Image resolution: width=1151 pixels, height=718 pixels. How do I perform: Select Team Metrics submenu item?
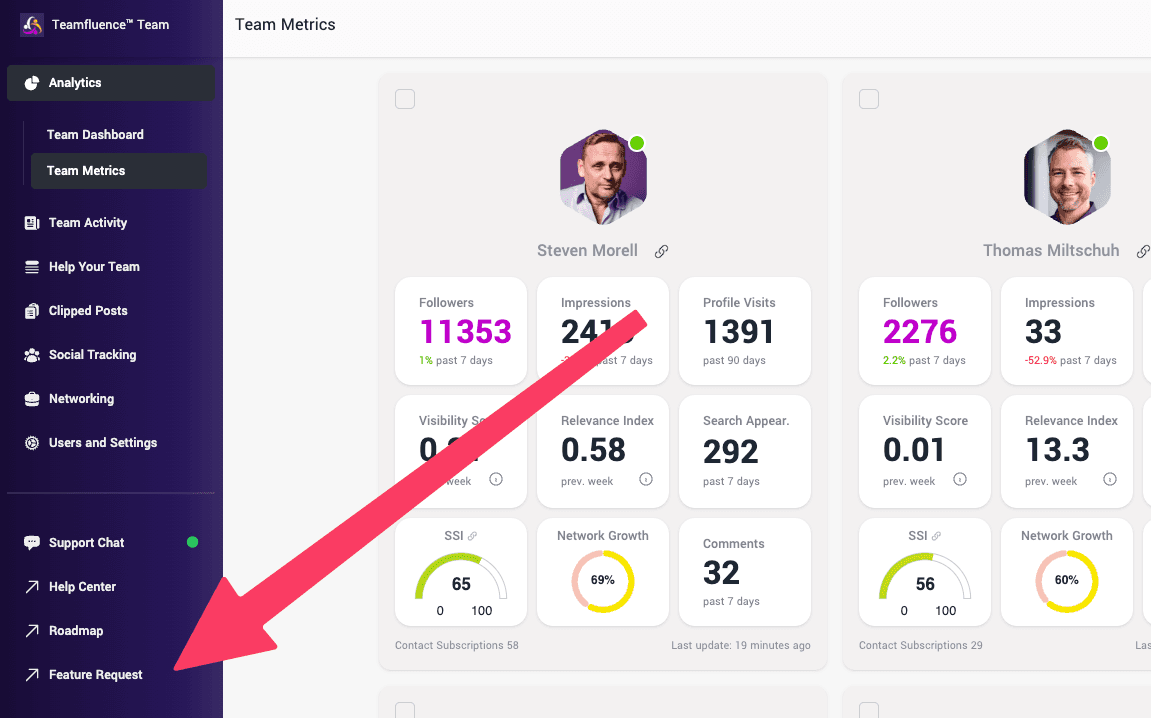pyautogui.click(x=118, y=170)
